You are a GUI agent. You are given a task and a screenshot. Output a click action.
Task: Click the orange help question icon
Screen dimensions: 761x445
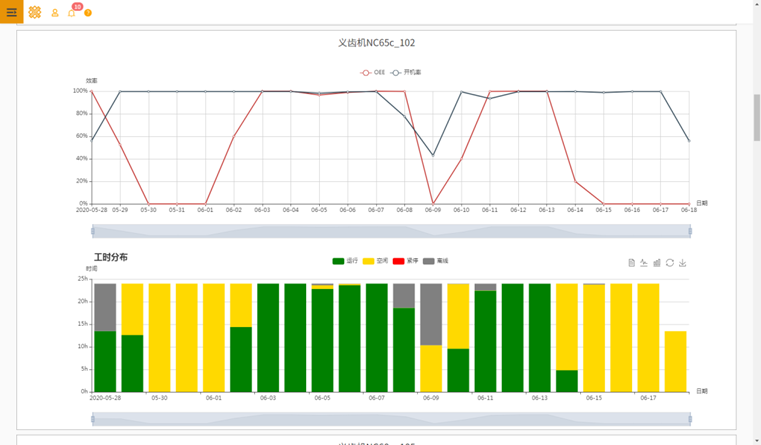(x=88, y=13)
